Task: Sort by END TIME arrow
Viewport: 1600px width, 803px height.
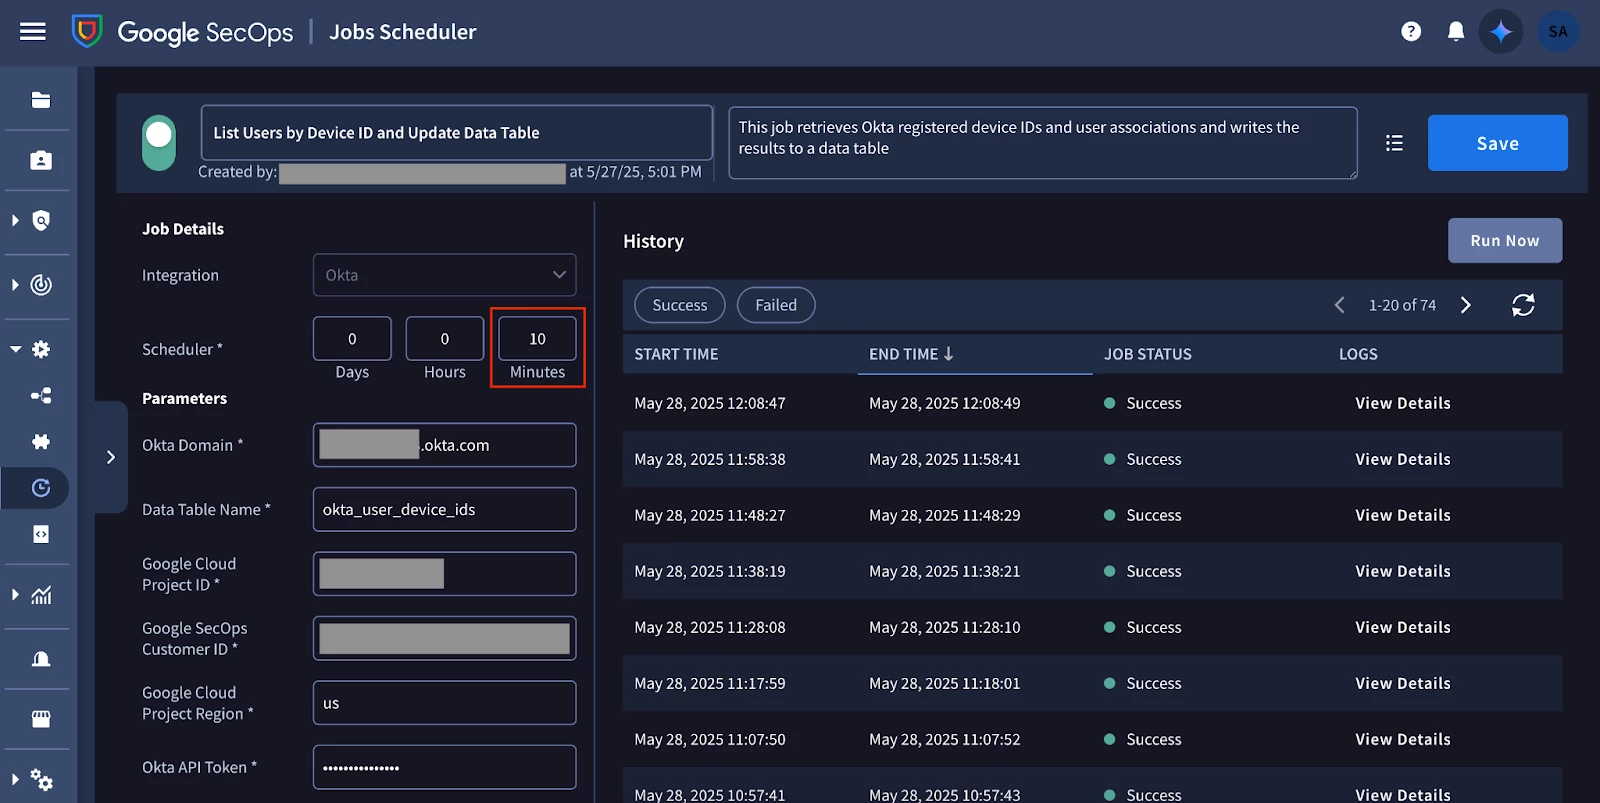Action: (x=948, y=353)
